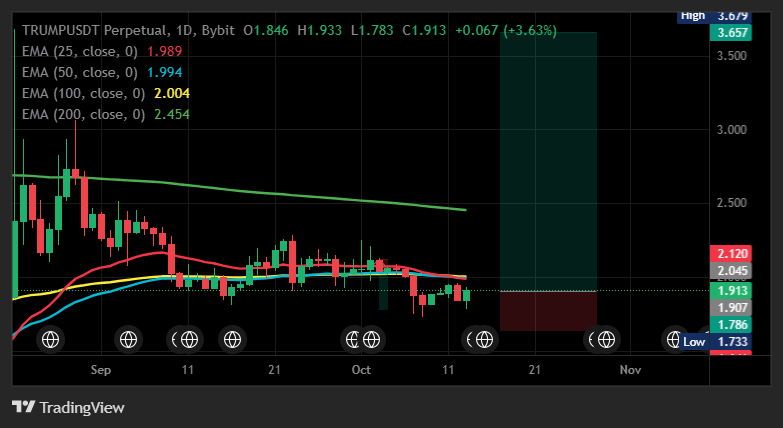Click the current price 1.913 label
The image size is (783, 428).
732,291
